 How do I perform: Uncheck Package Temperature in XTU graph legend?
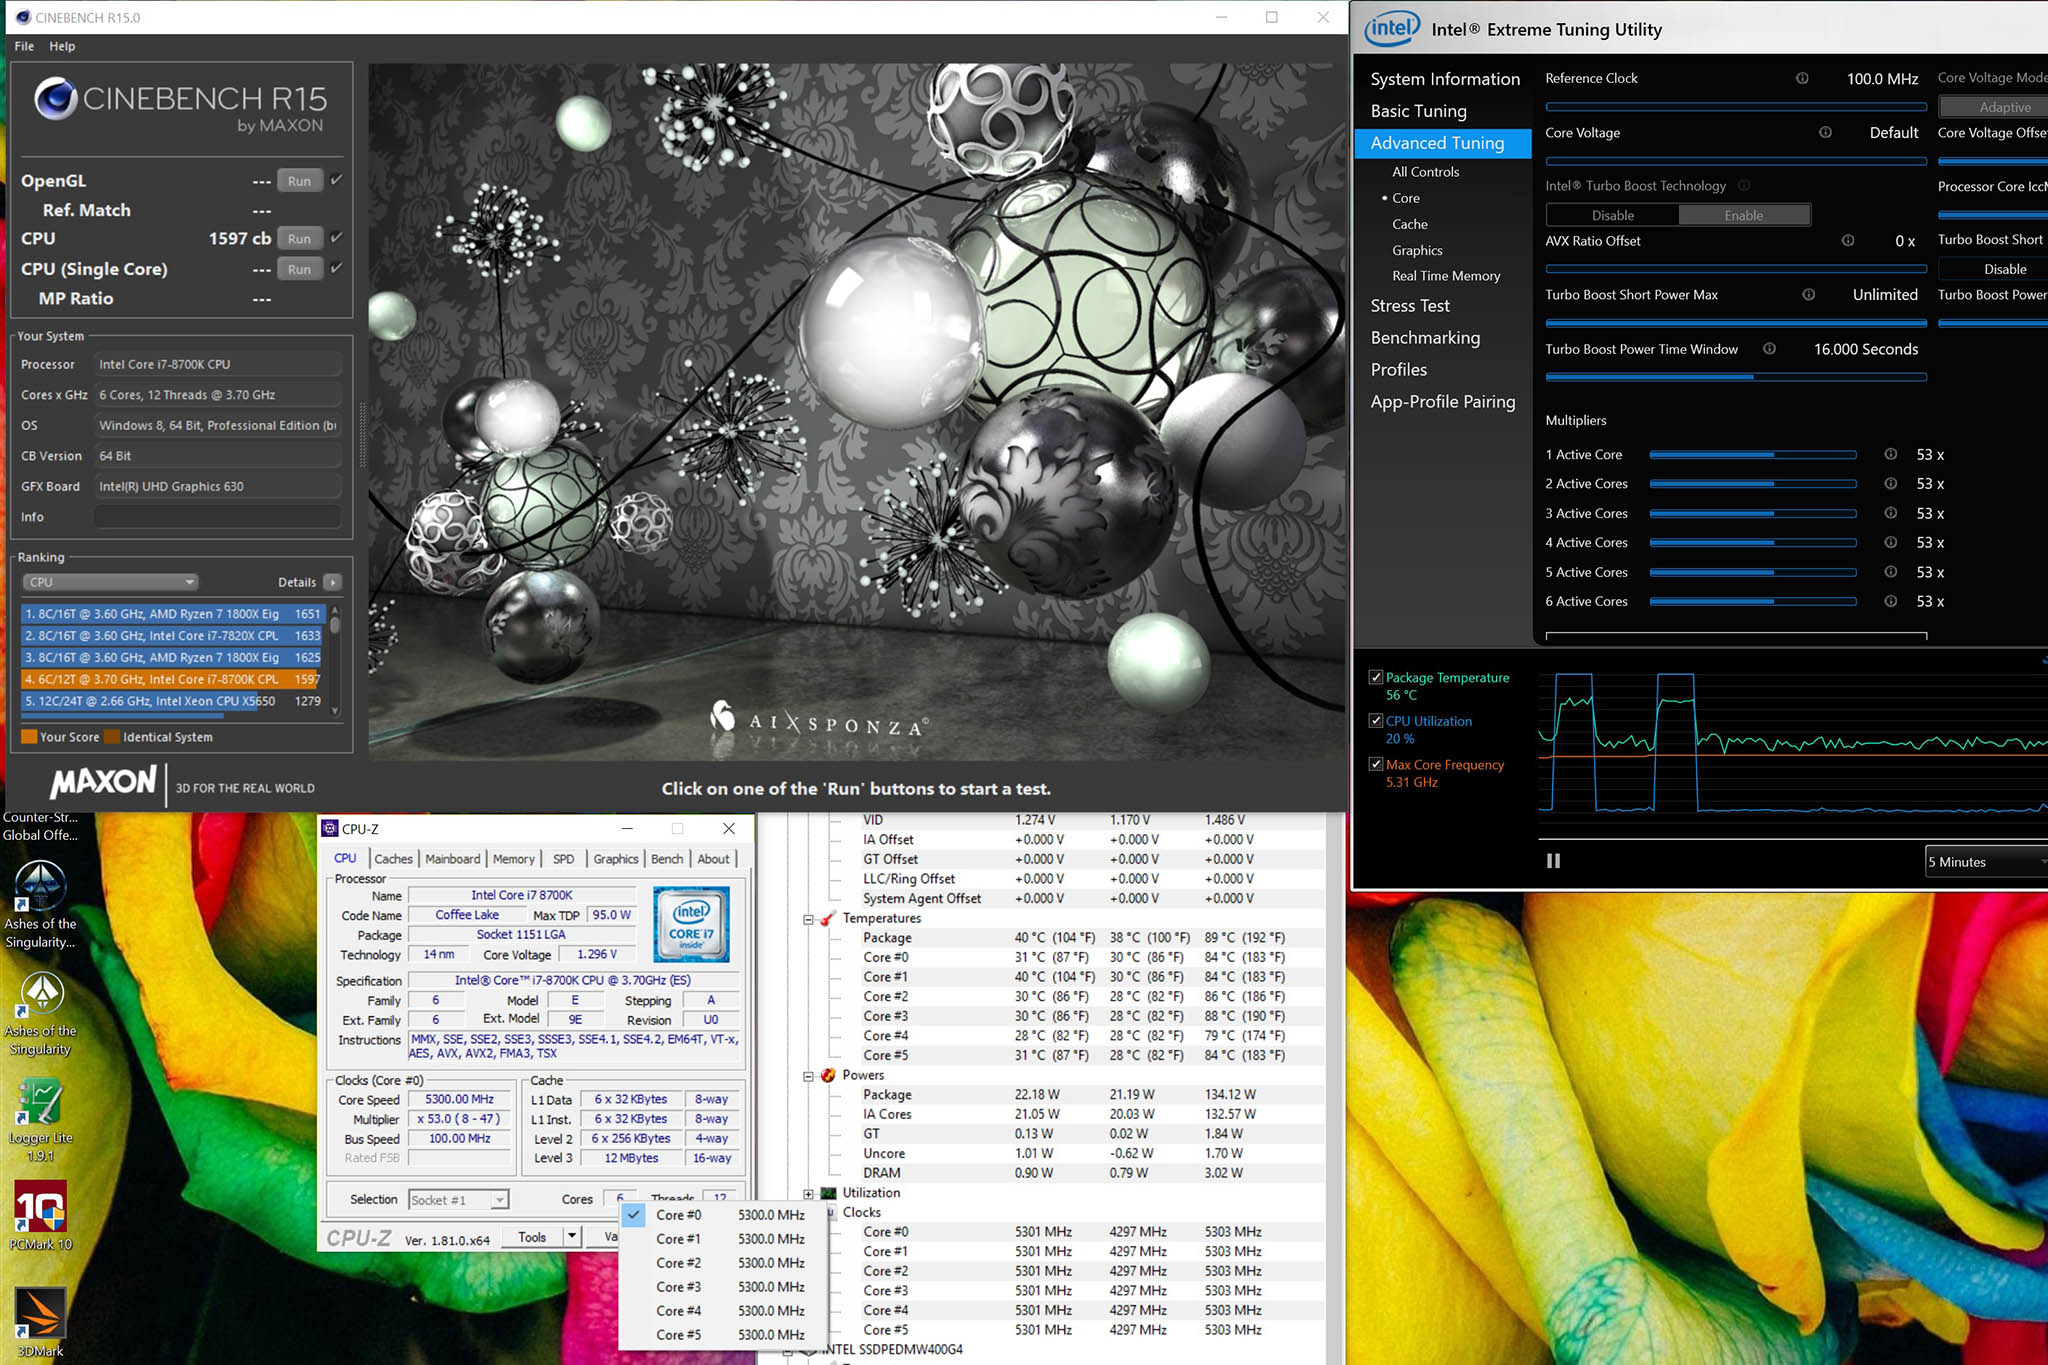tap(1376, 677)
